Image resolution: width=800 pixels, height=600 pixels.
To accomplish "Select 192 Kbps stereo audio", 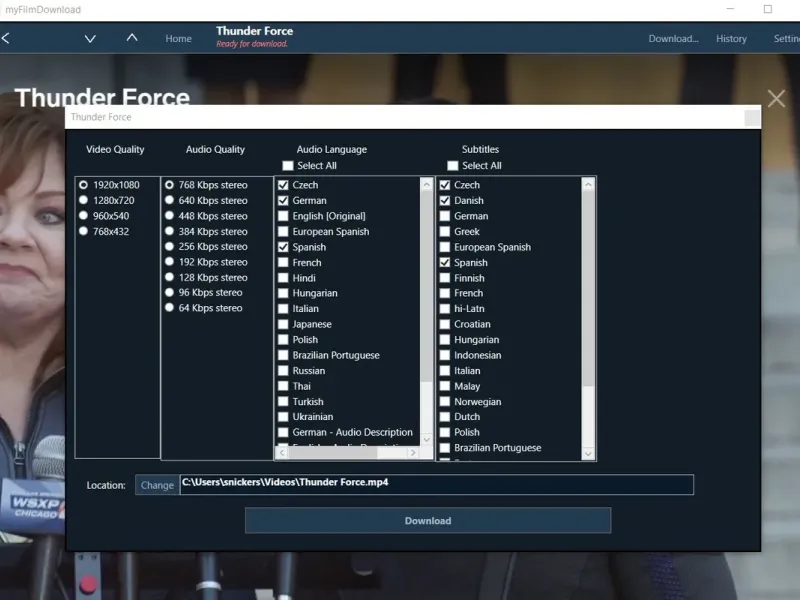I will (169, 262).
